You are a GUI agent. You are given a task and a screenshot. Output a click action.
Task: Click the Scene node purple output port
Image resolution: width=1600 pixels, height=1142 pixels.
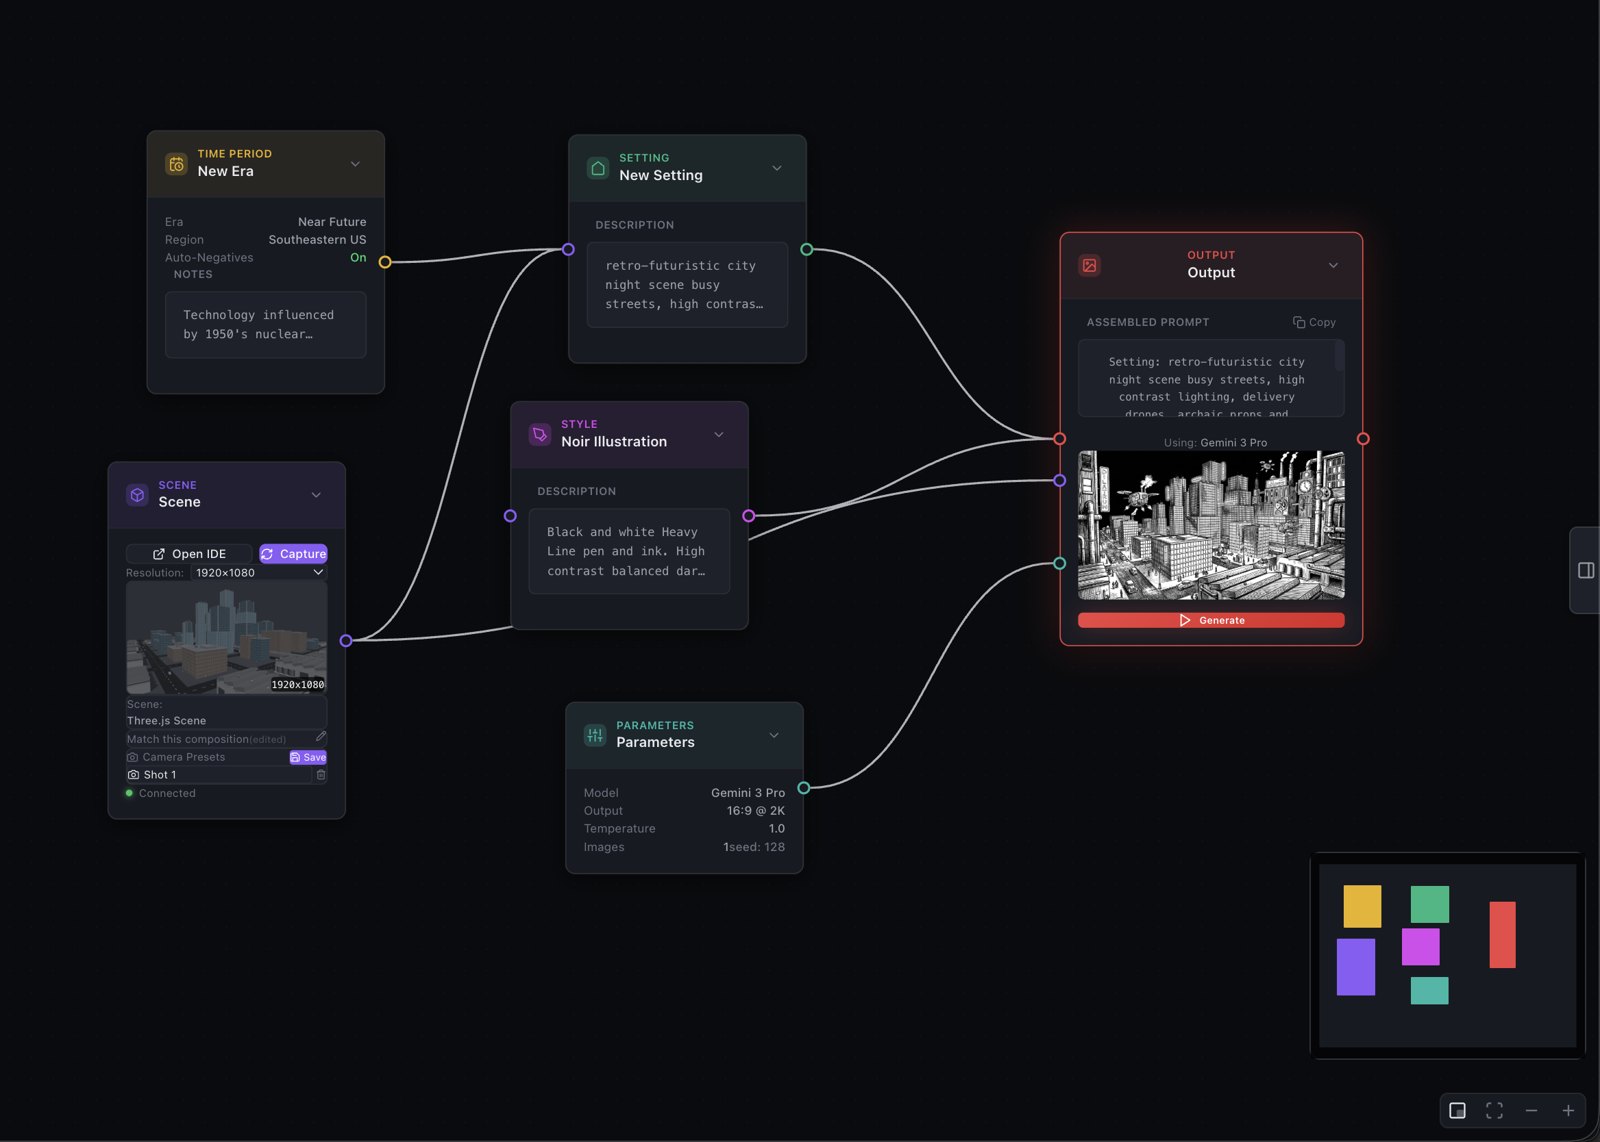346,641
